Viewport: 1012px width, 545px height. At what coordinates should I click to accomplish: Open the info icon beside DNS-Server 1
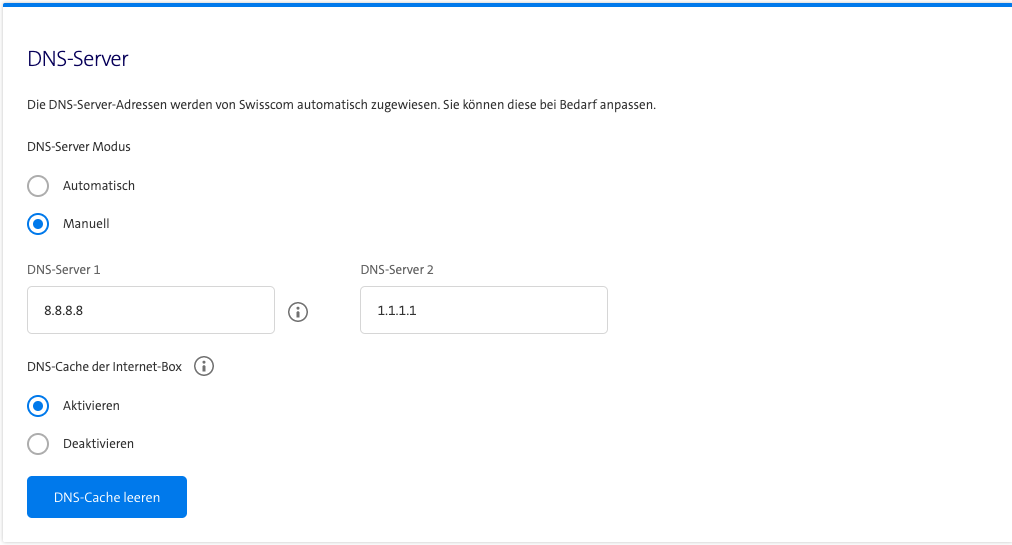coord(297,312)
